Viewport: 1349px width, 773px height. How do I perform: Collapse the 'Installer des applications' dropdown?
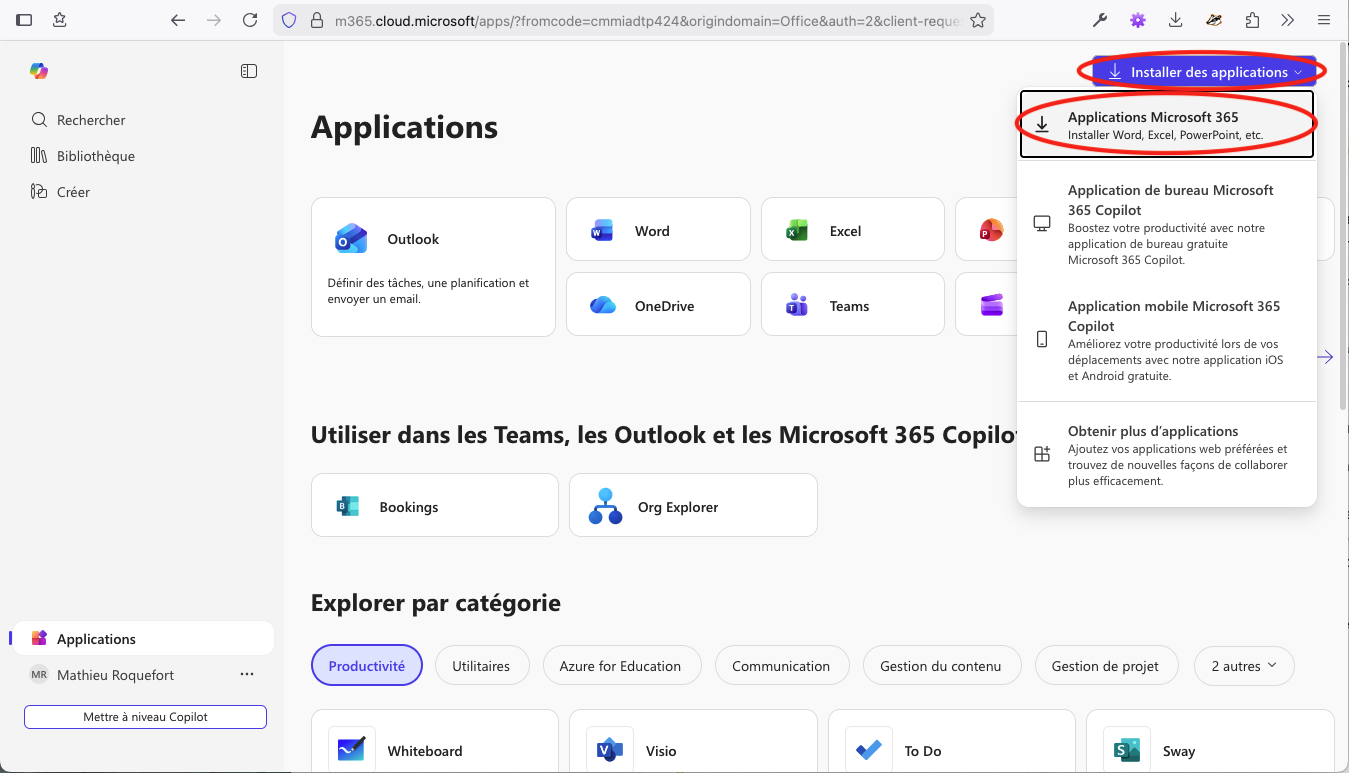tap(1204, 72)
